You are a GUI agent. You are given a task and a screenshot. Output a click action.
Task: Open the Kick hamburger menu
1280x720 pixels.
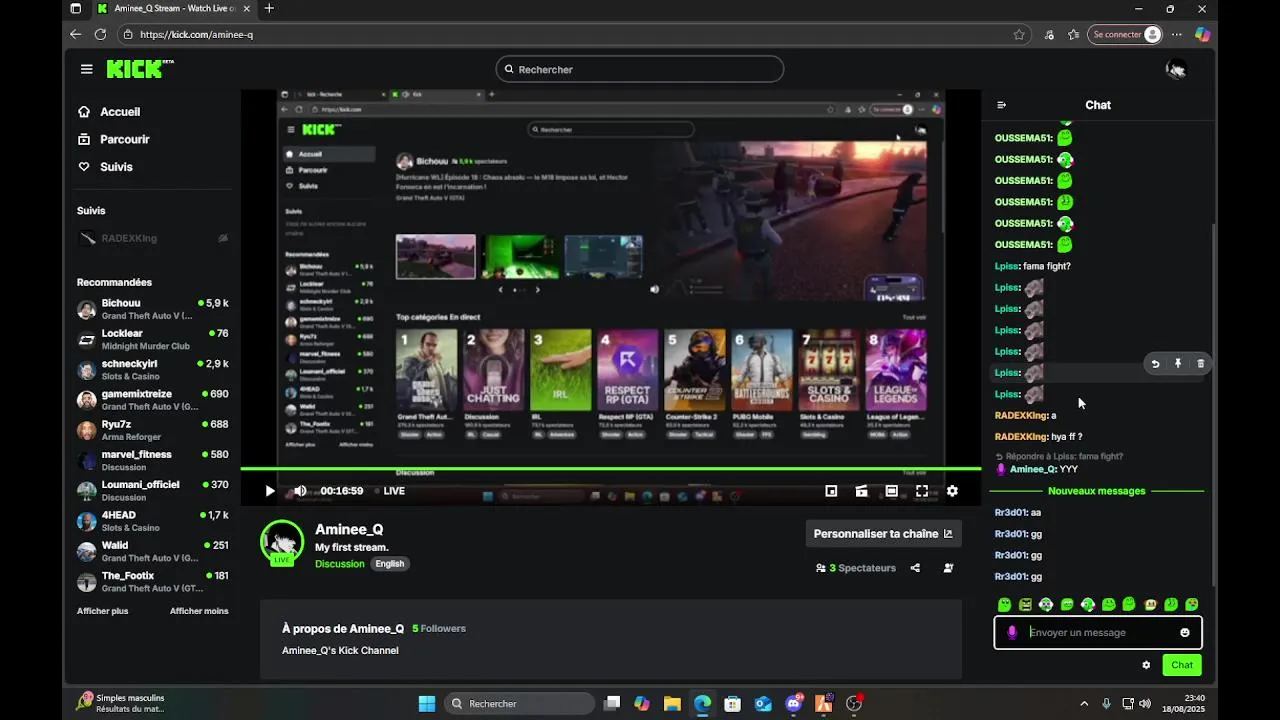click(x=87, y=69)
